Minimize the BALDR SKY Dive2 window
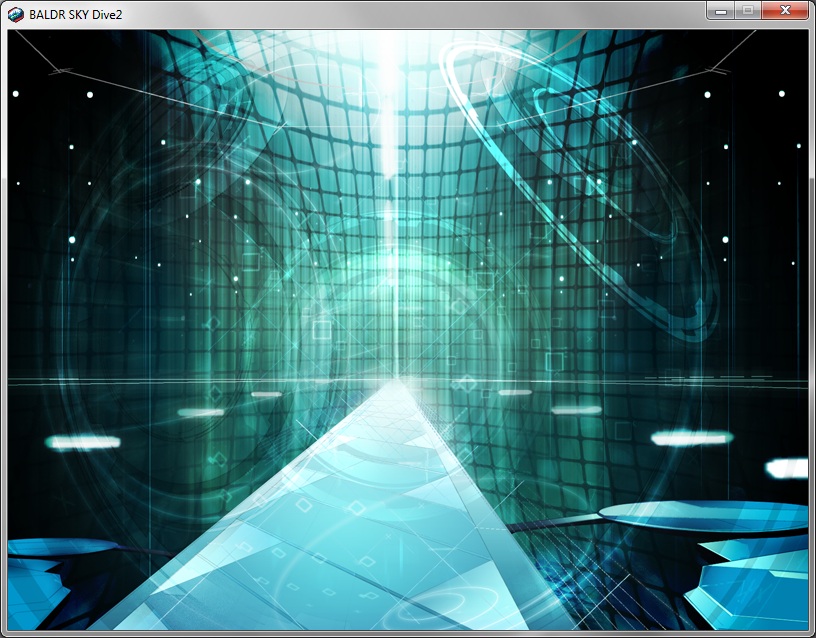This screenshot has height=638, width=816. (x=720, y=10)
